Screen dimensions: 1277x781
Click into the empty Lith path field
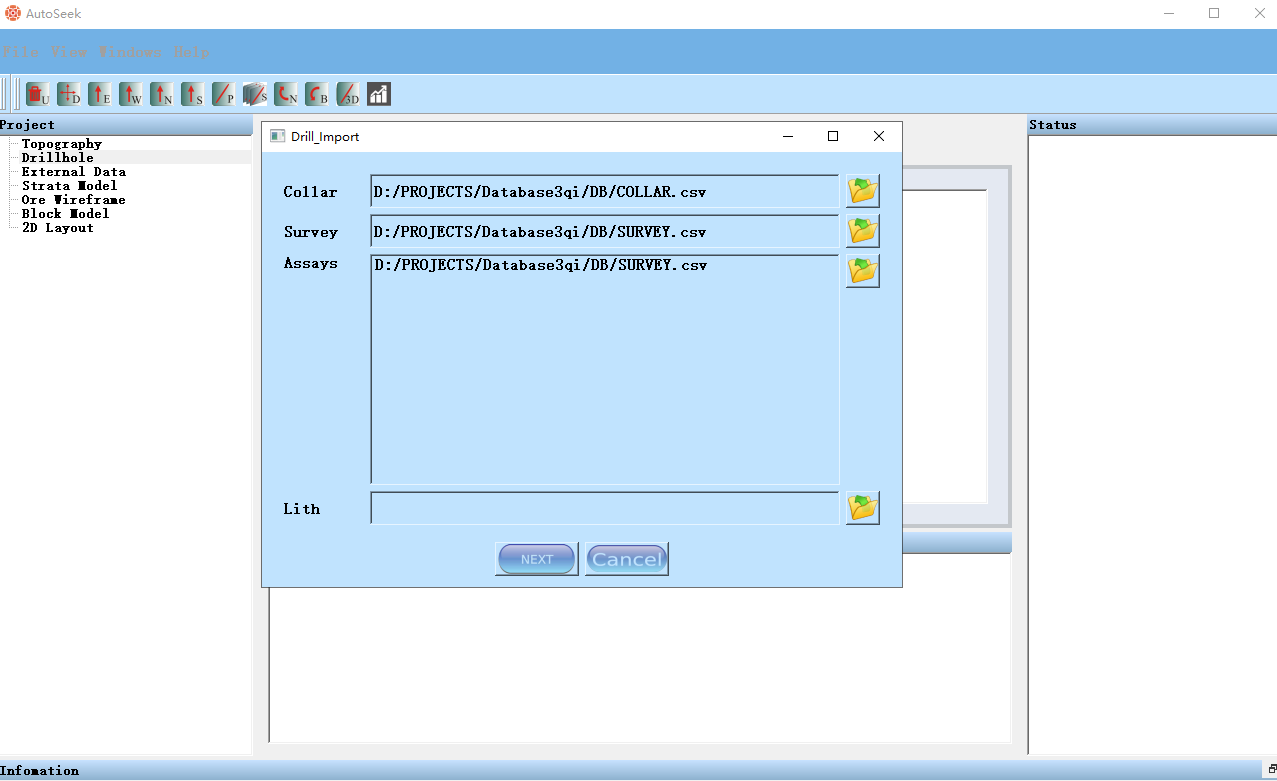tap(604, 508)
